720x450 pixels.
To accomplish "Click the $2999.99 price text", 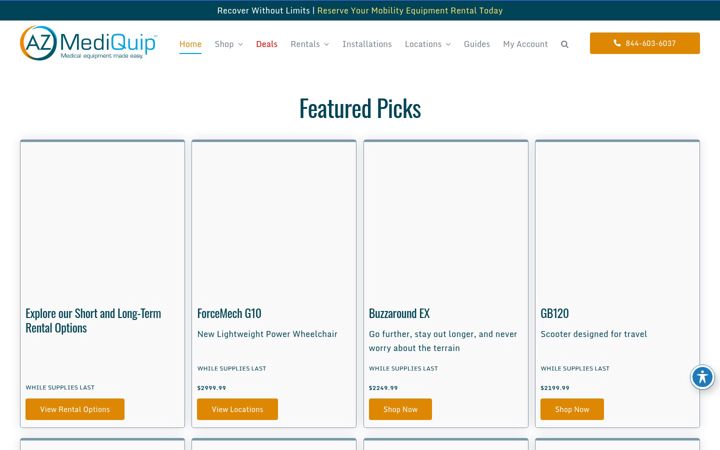I will tap(212, 388).
